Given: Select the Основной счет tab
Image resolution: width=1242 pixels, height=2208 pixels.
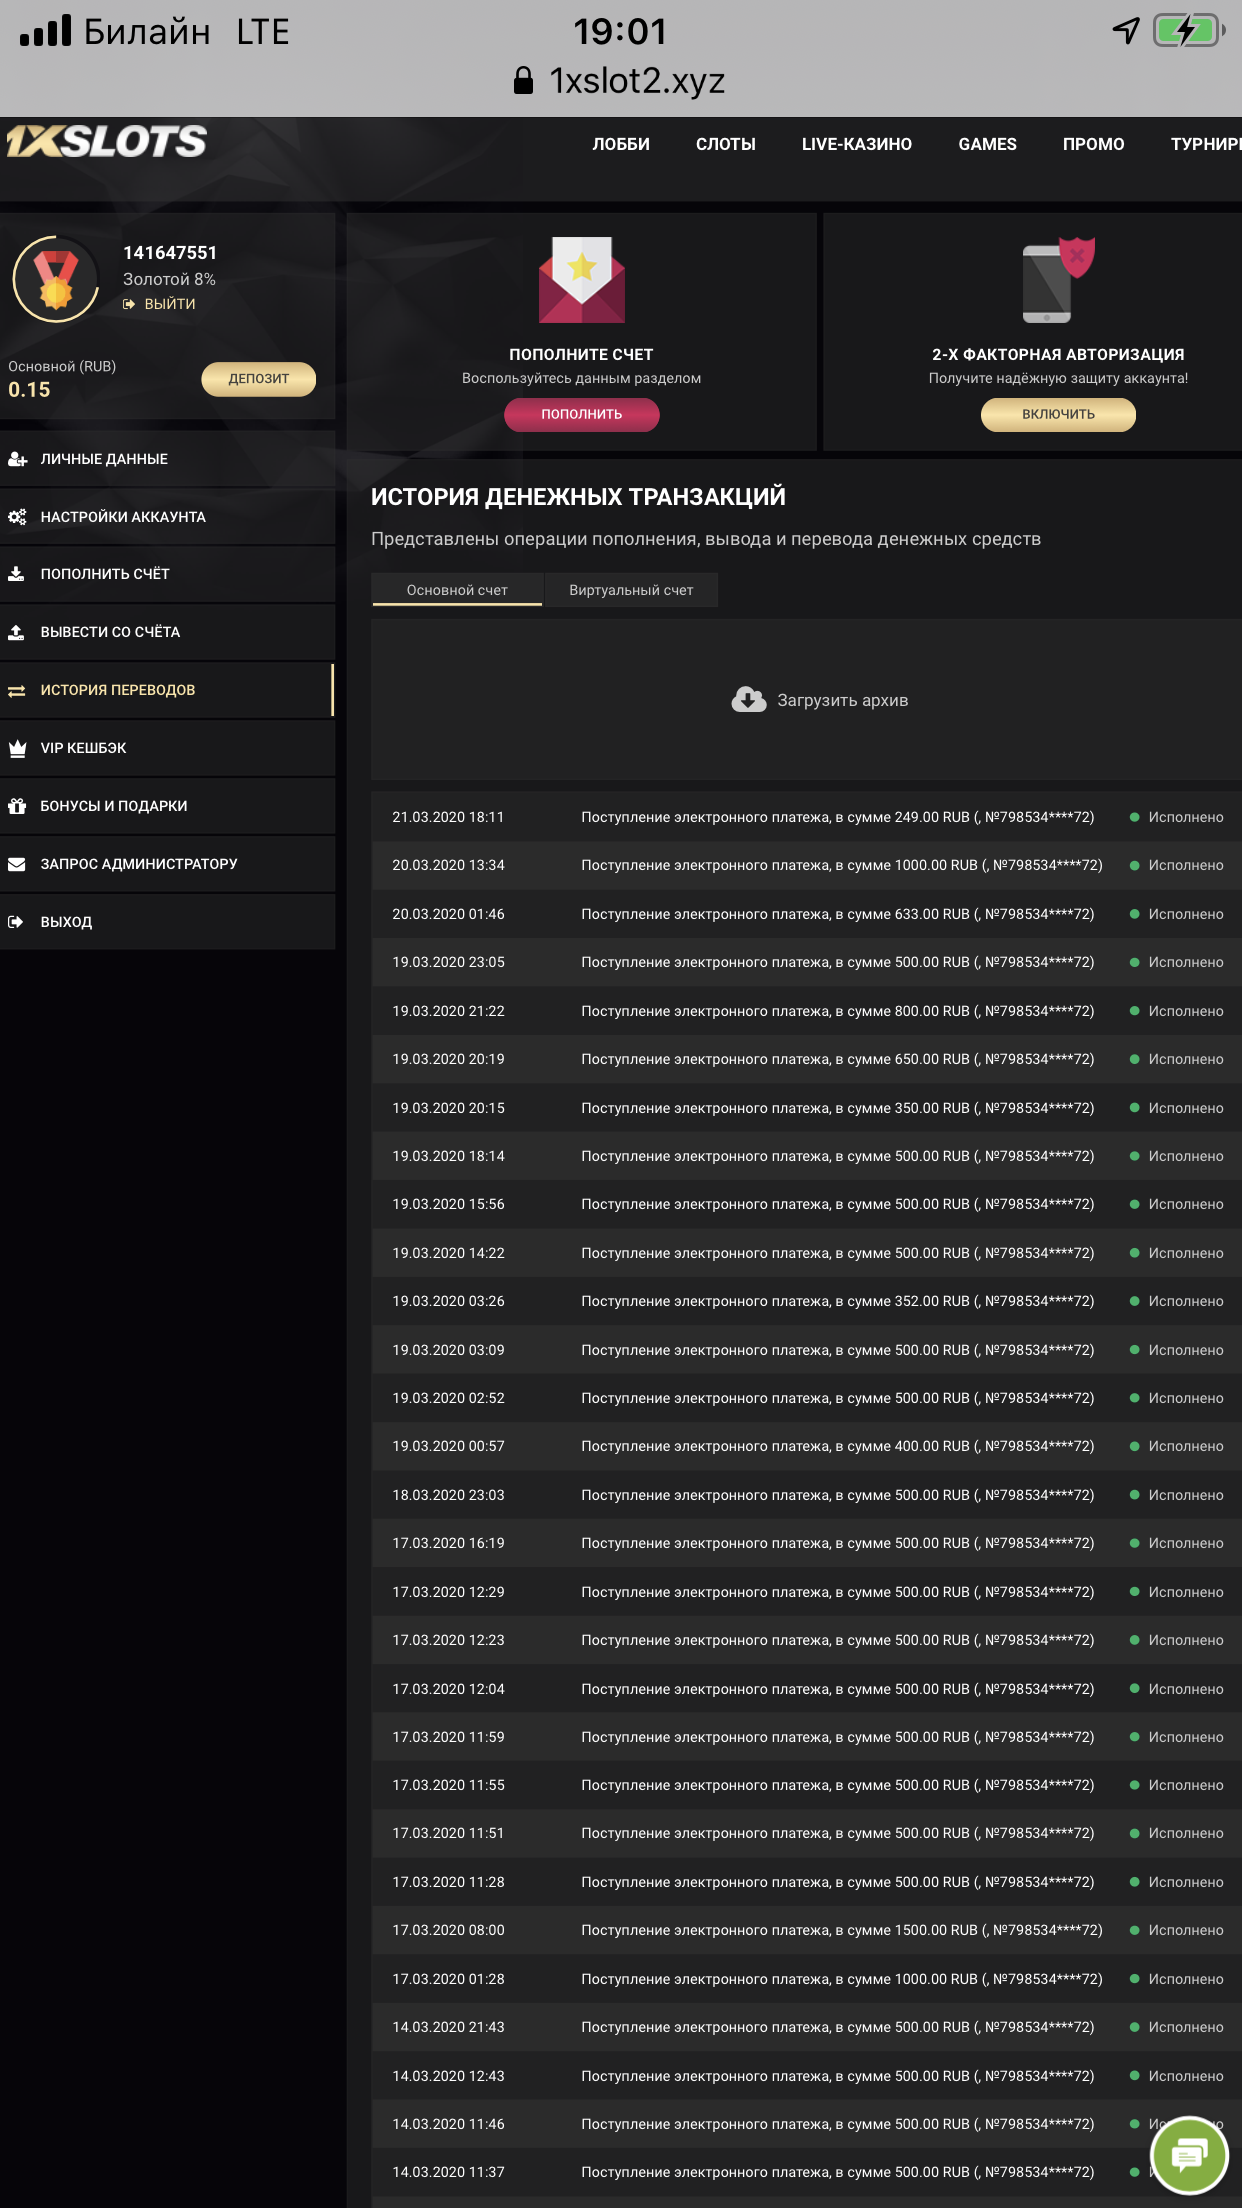Looking at the screenshot, I should click(x=457, y=590).
